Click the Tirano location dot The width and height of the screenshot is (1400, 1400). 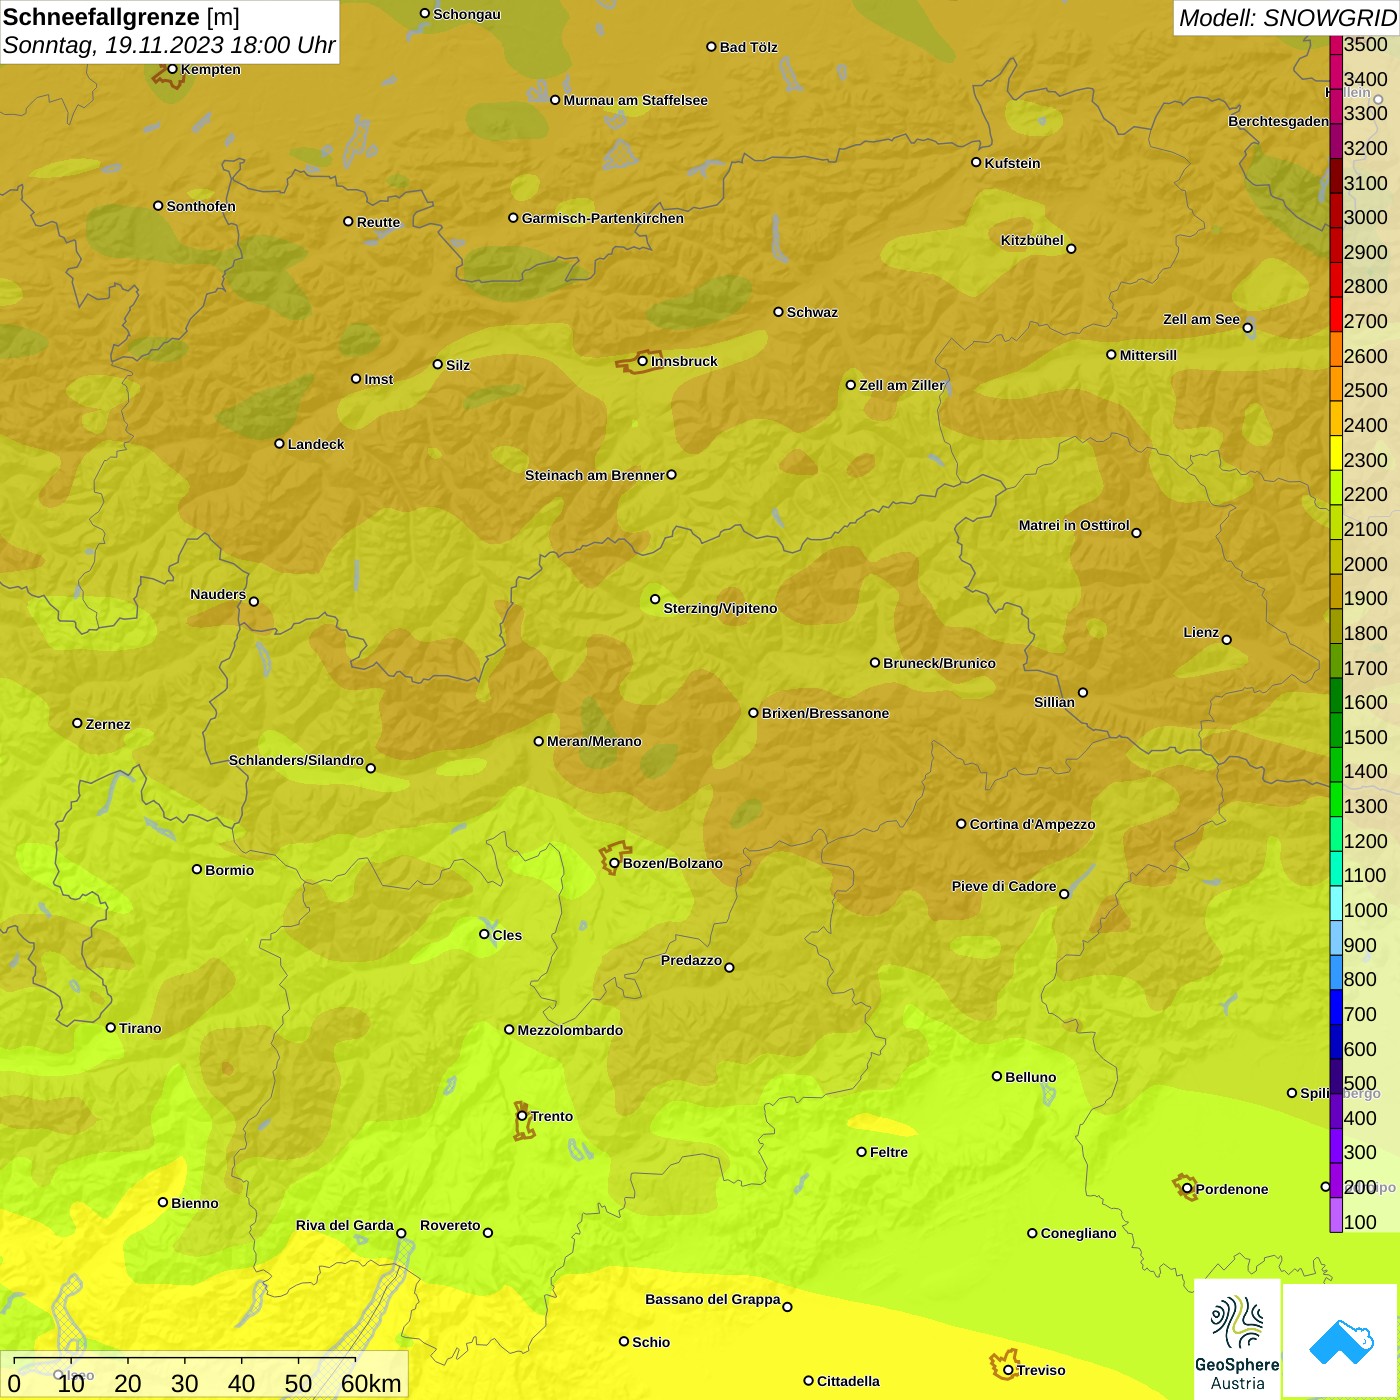(111, 1027)
